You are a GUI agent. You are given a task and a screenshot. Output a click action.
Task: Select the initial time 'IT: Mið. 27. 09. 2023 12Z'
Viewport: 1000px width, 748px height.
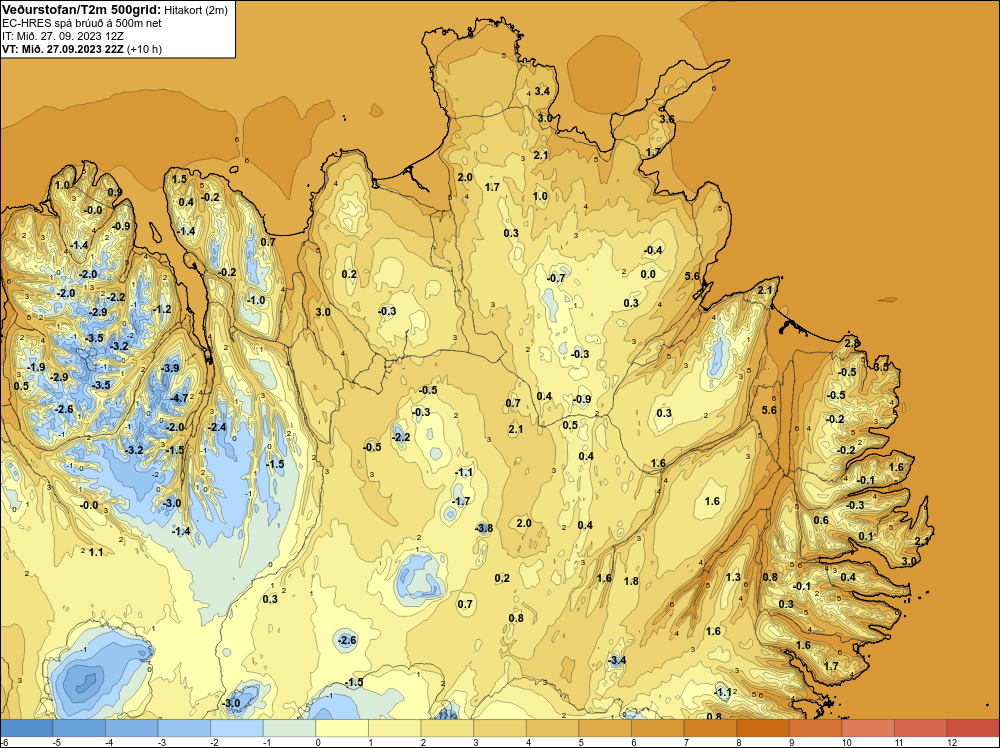62,36
